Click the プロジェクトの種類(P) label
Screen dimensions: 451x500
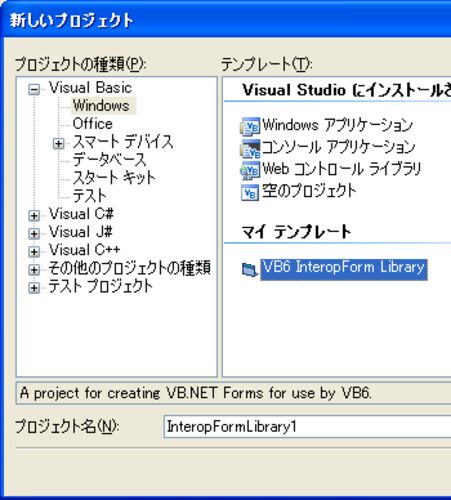coord(80,64)
